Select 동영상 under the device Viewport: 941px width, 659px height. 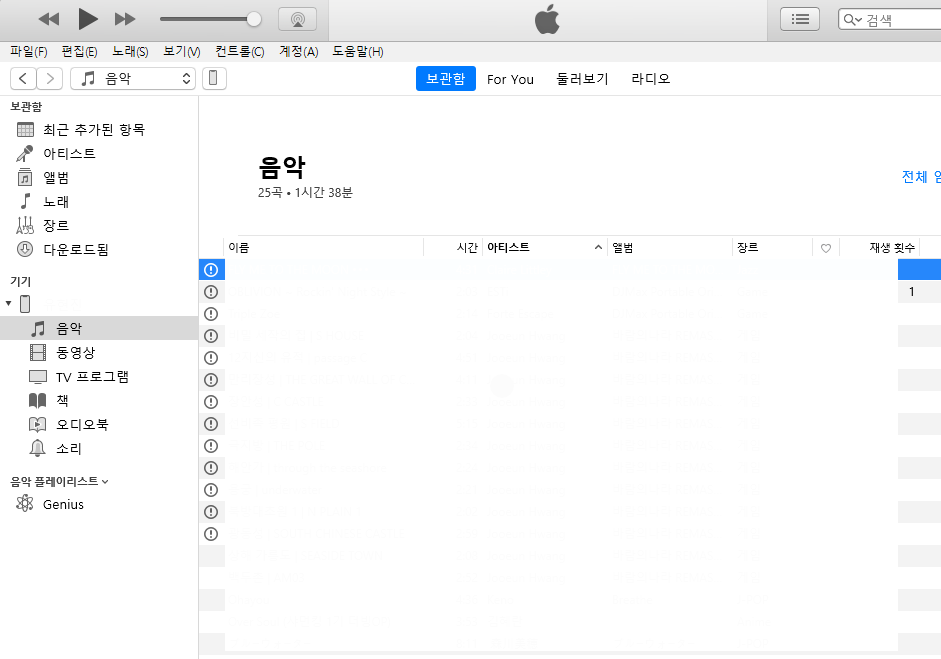pos(76,353)
